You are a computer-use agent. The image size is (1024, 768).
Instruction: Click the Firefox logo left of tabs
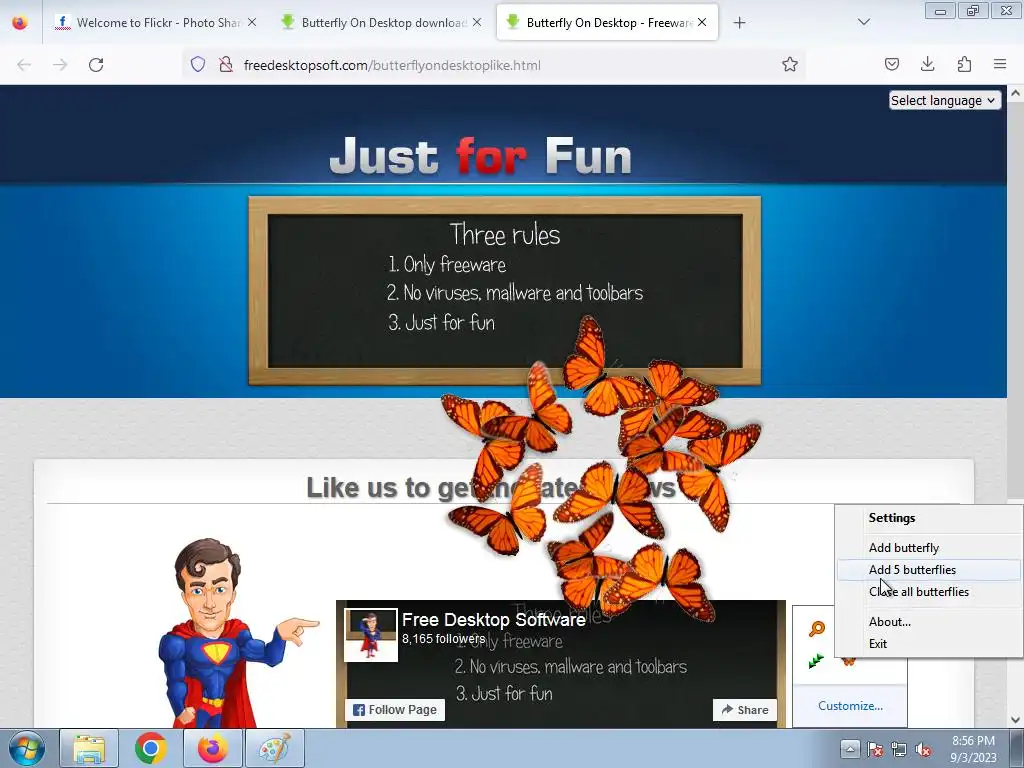click(20, 23)
